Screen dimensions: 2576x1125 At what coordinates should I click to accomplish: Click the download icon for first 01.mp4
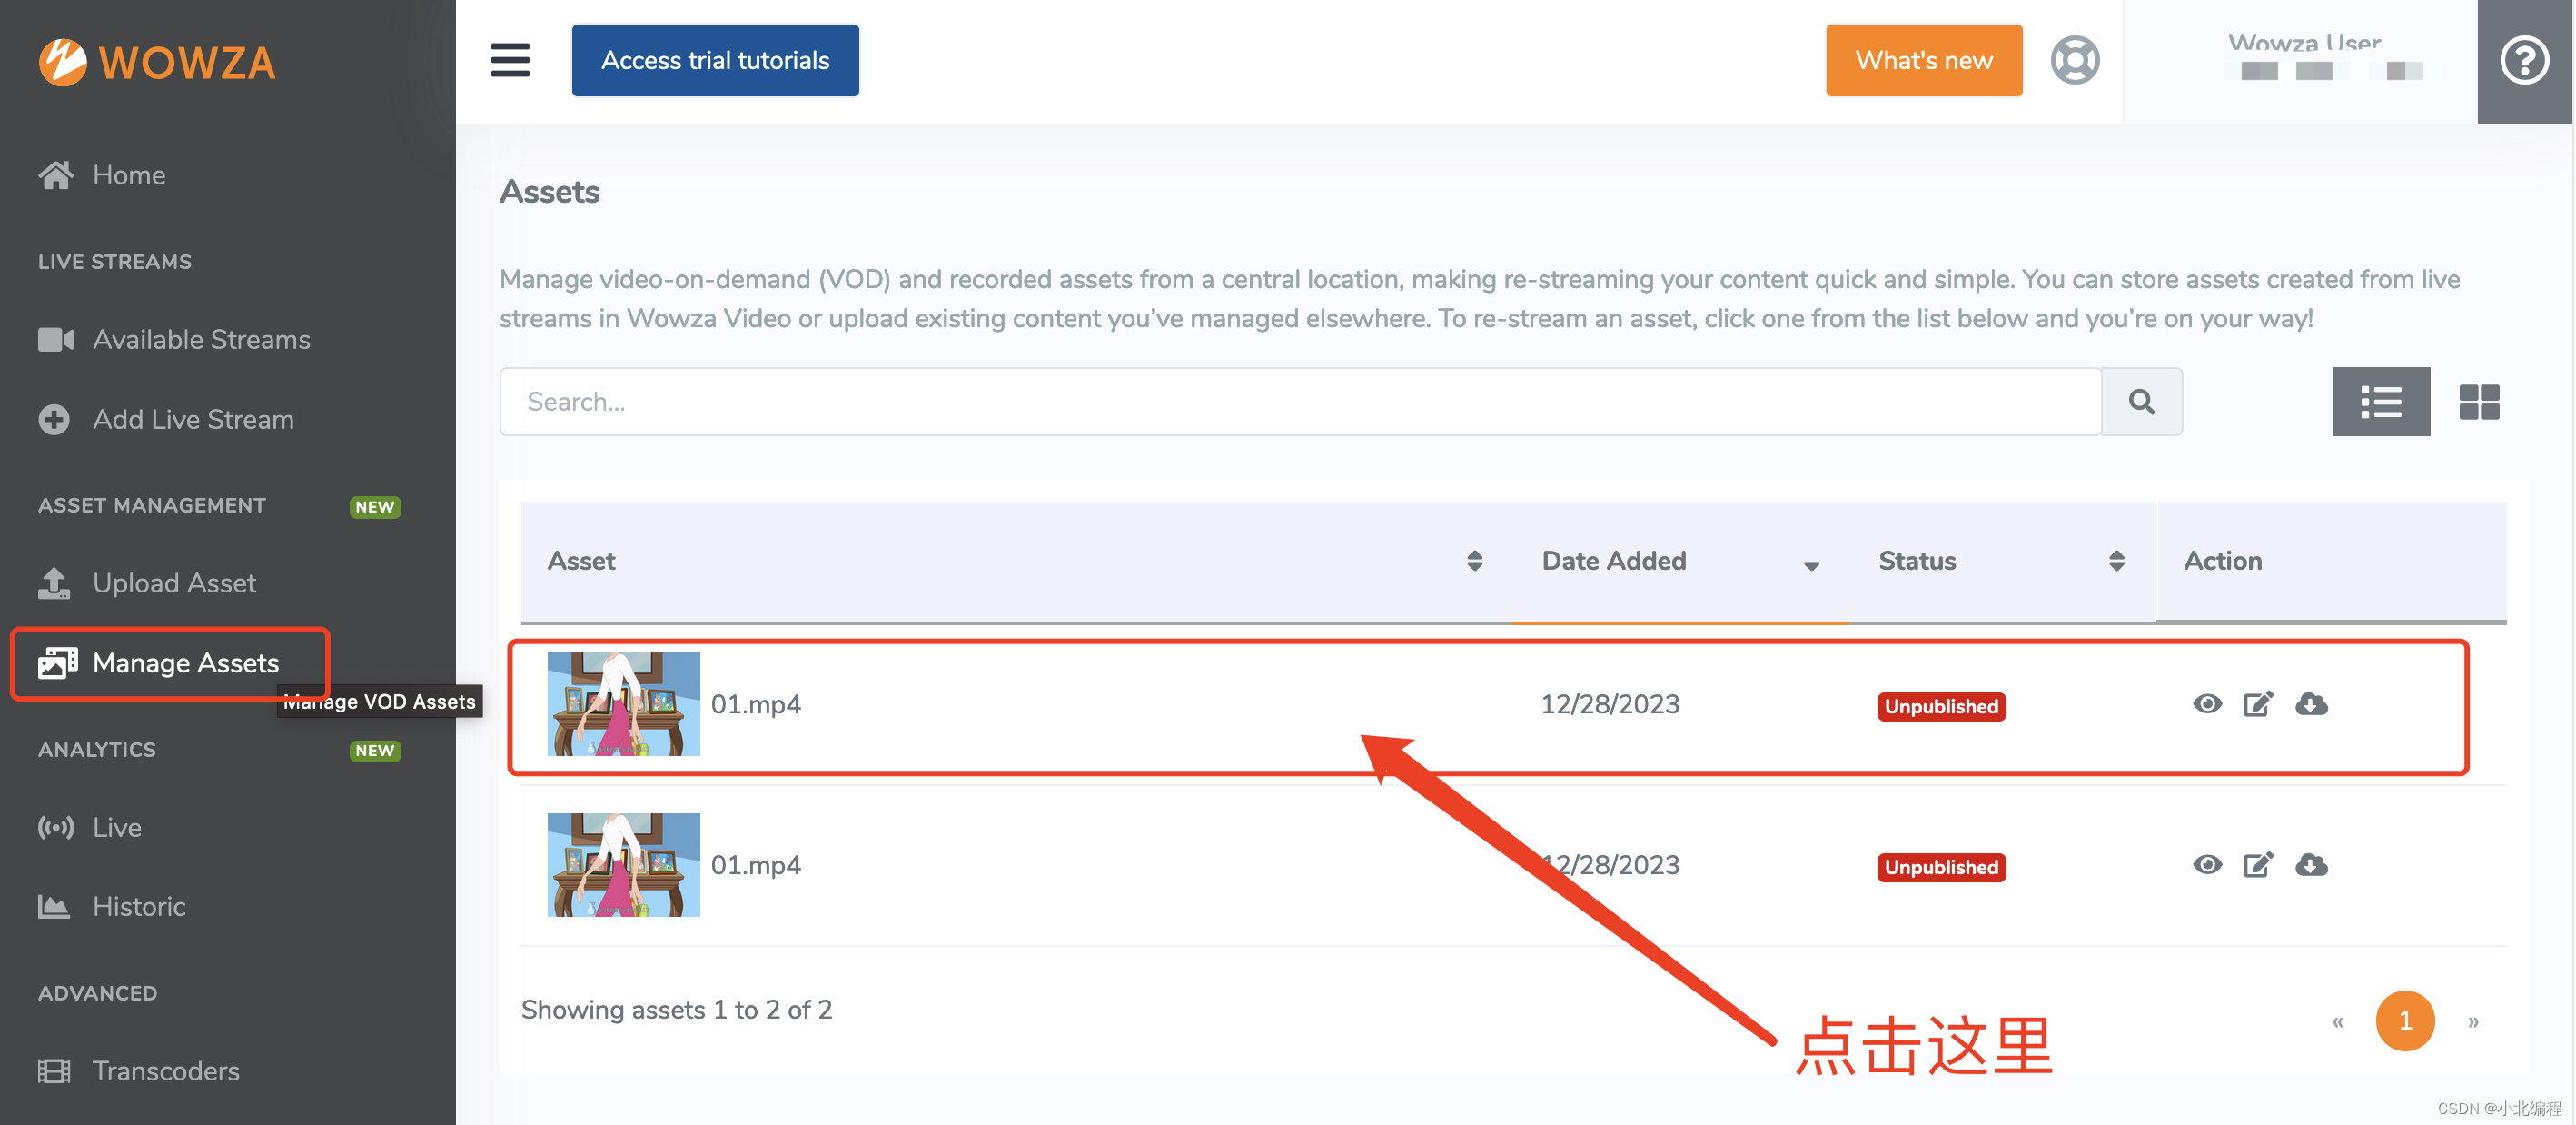pos(2308,705)
